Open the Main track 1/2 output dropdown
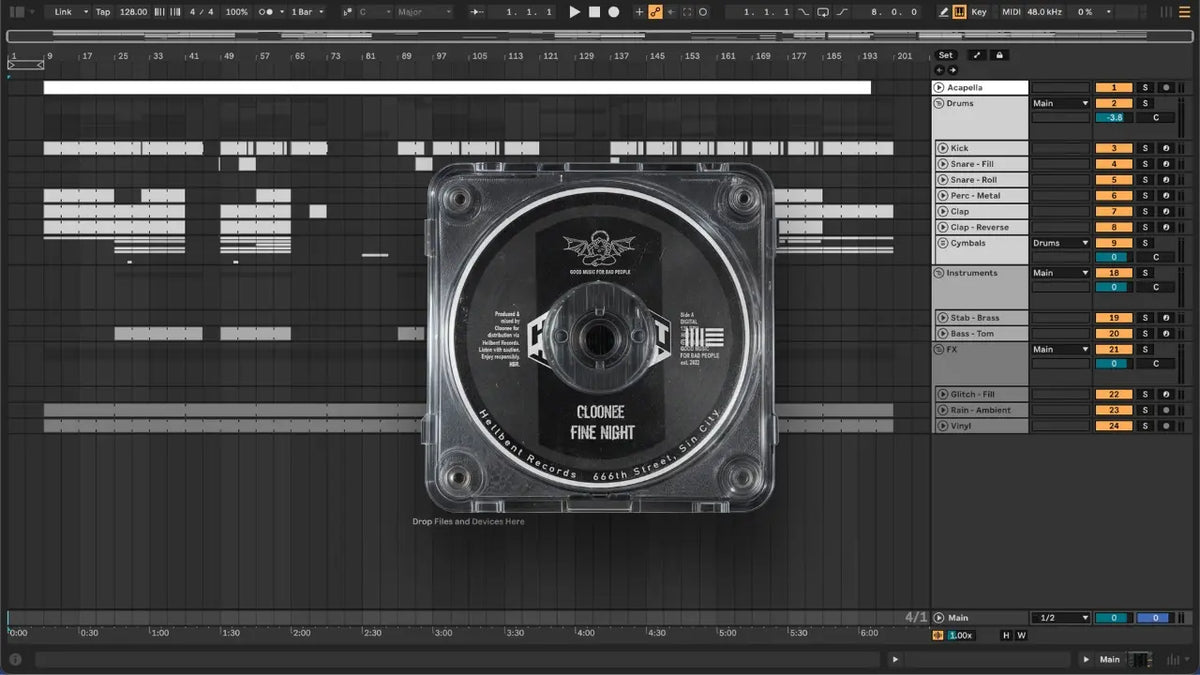Viewport: 1200px width, 675px height. (x=1060, y=618)
